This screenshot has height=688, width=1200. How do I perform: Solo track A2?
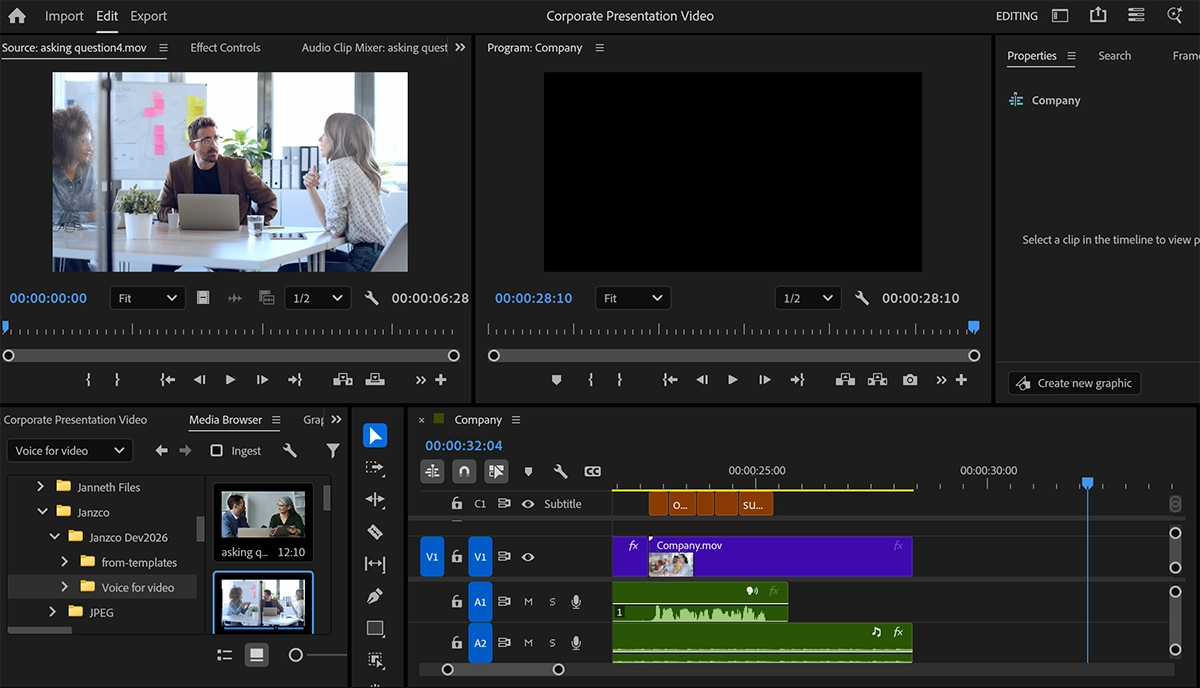(x=552, y=643)
